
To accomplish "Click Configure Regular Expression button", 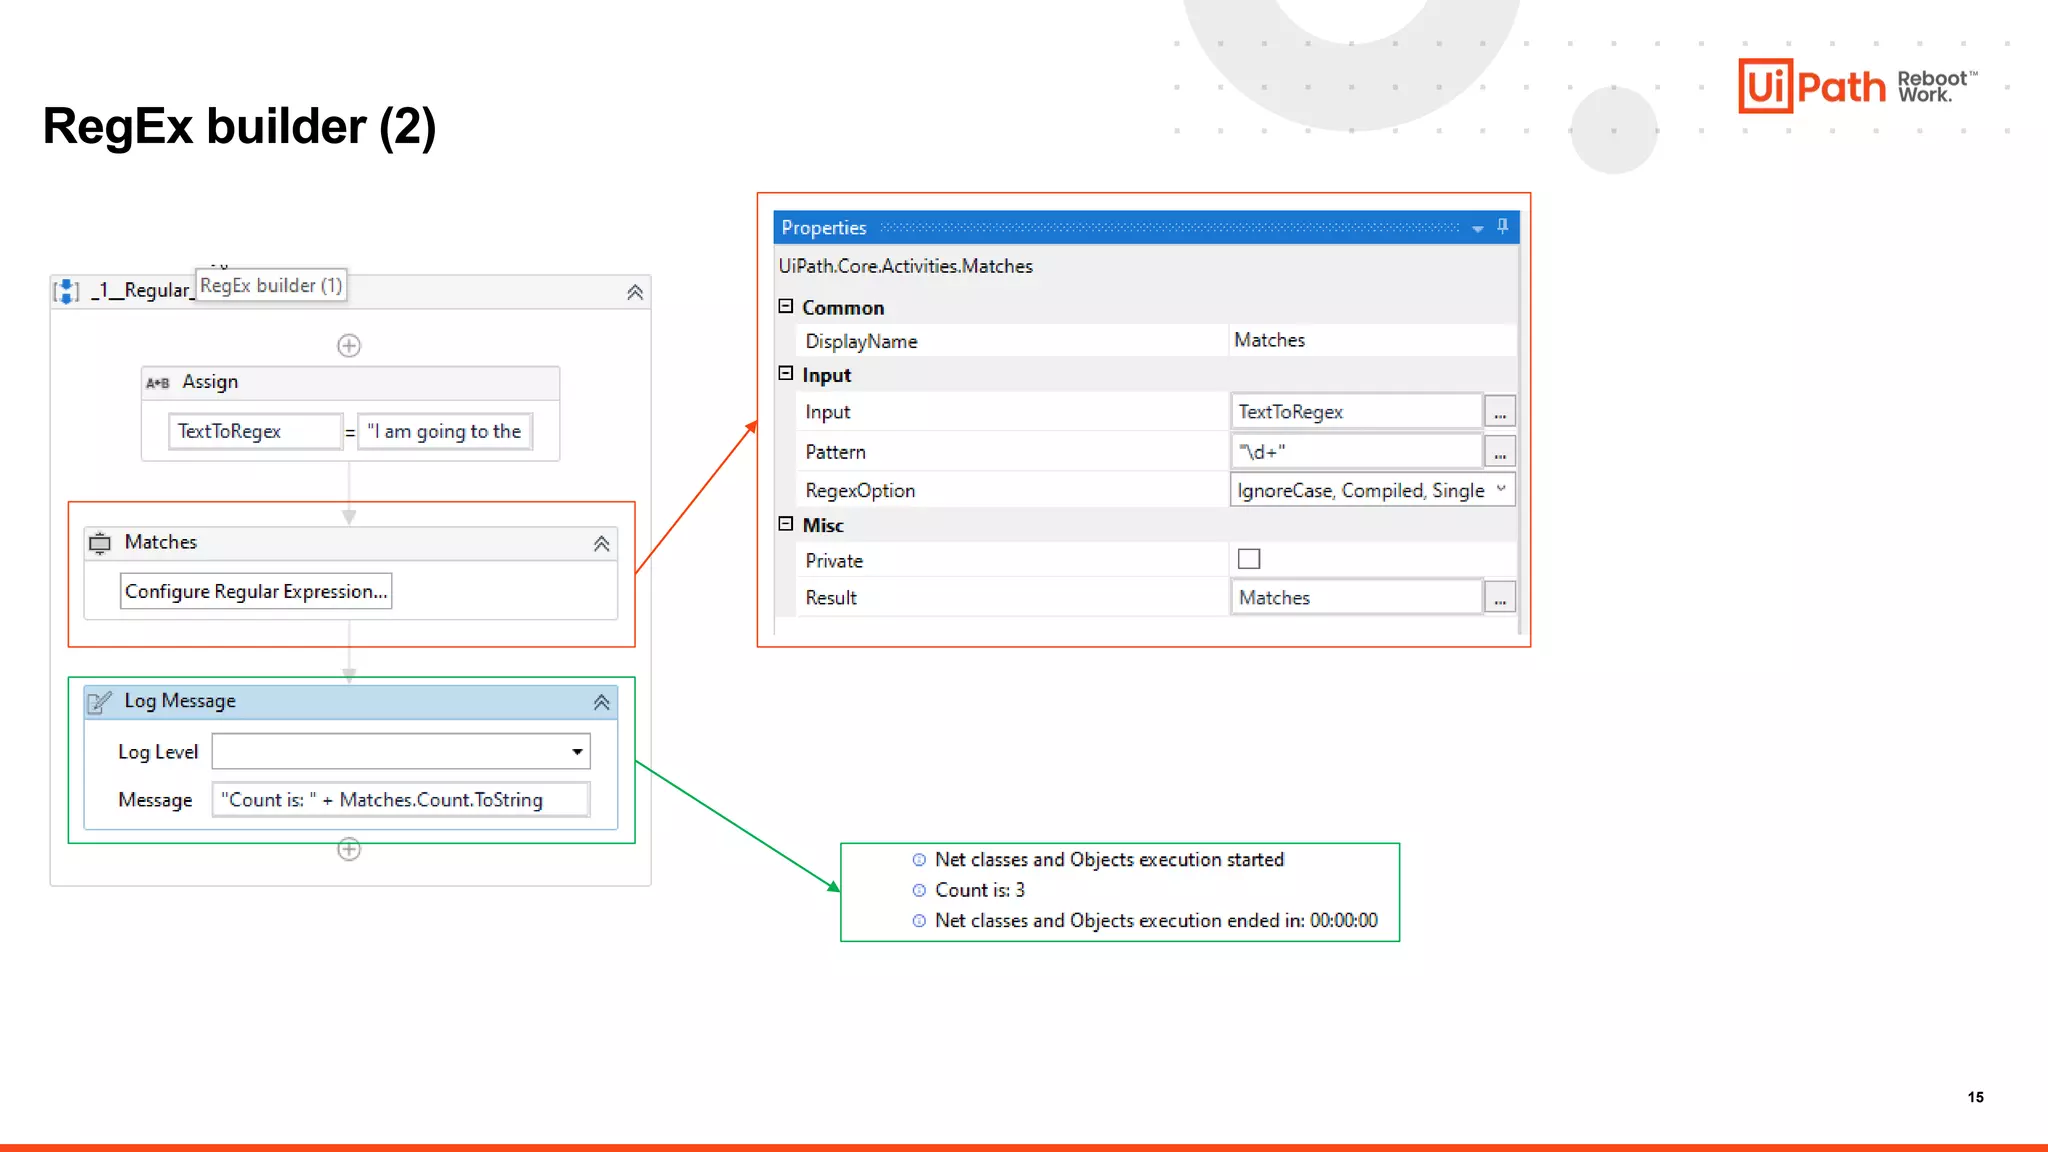I will point(256,591).
